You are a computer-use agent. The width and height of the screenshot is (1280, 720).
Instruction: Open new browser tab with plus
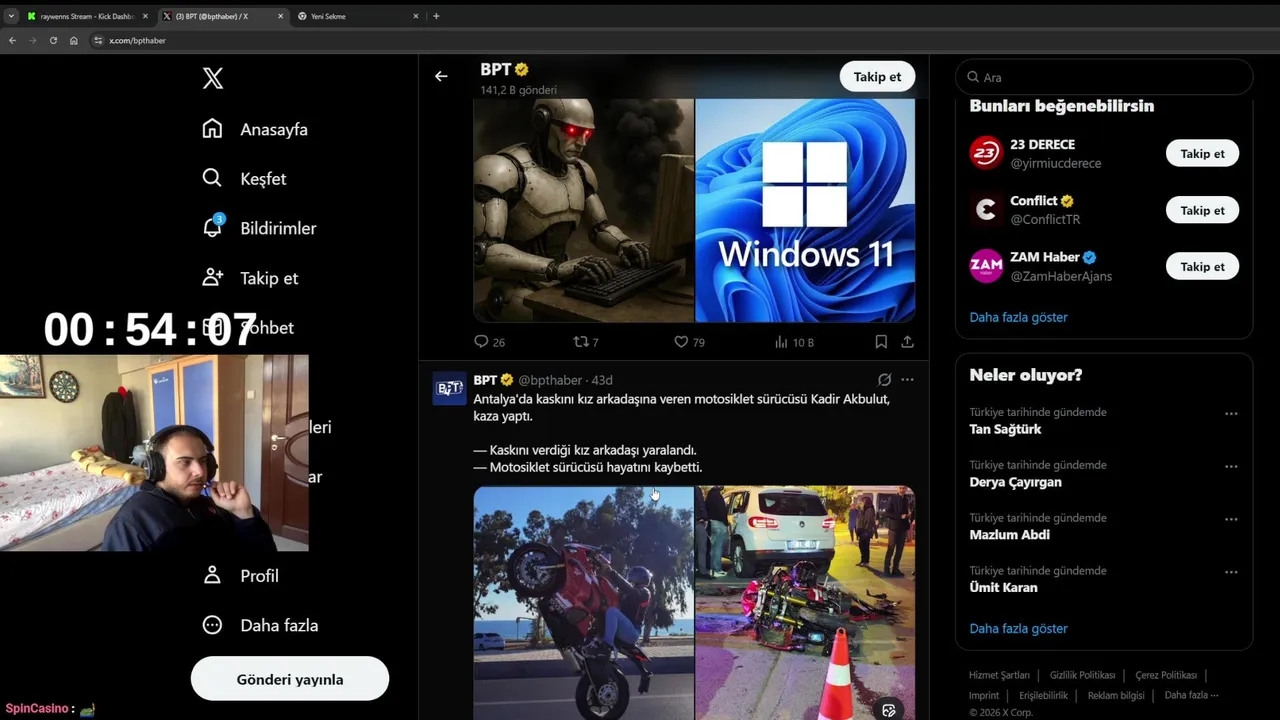436,16
